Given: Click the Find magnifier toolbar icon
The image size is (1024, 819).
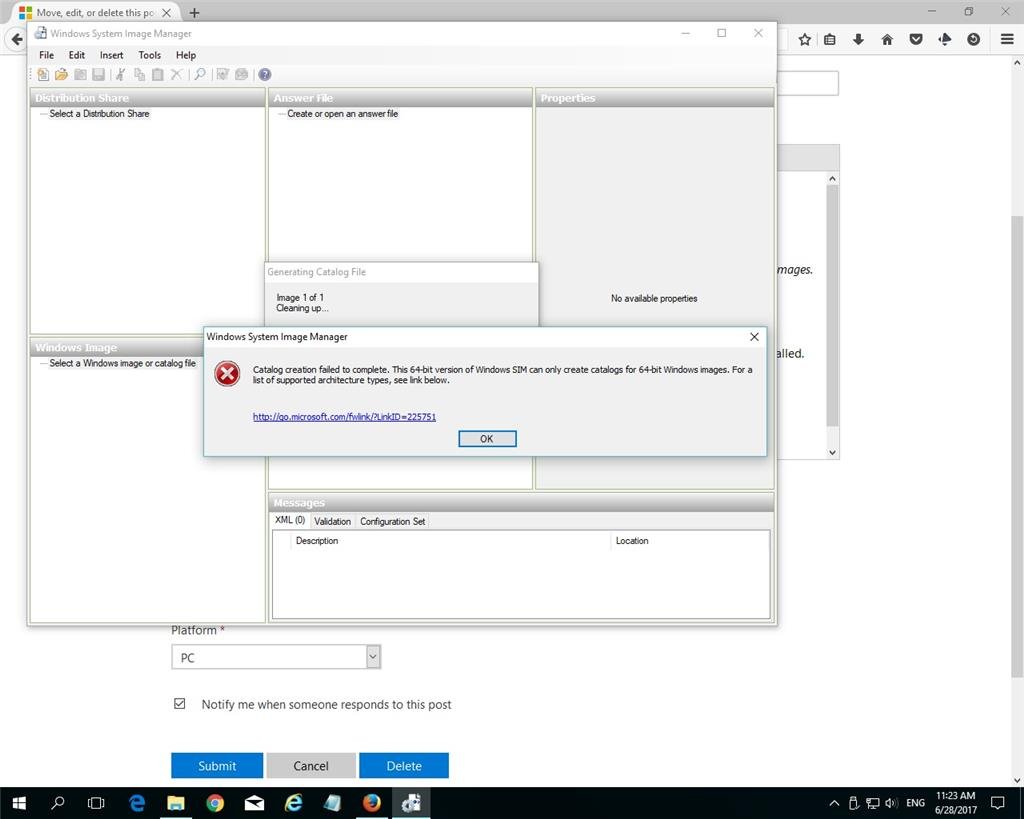Looking at the screenshot, I should click(x=200, y=74).
